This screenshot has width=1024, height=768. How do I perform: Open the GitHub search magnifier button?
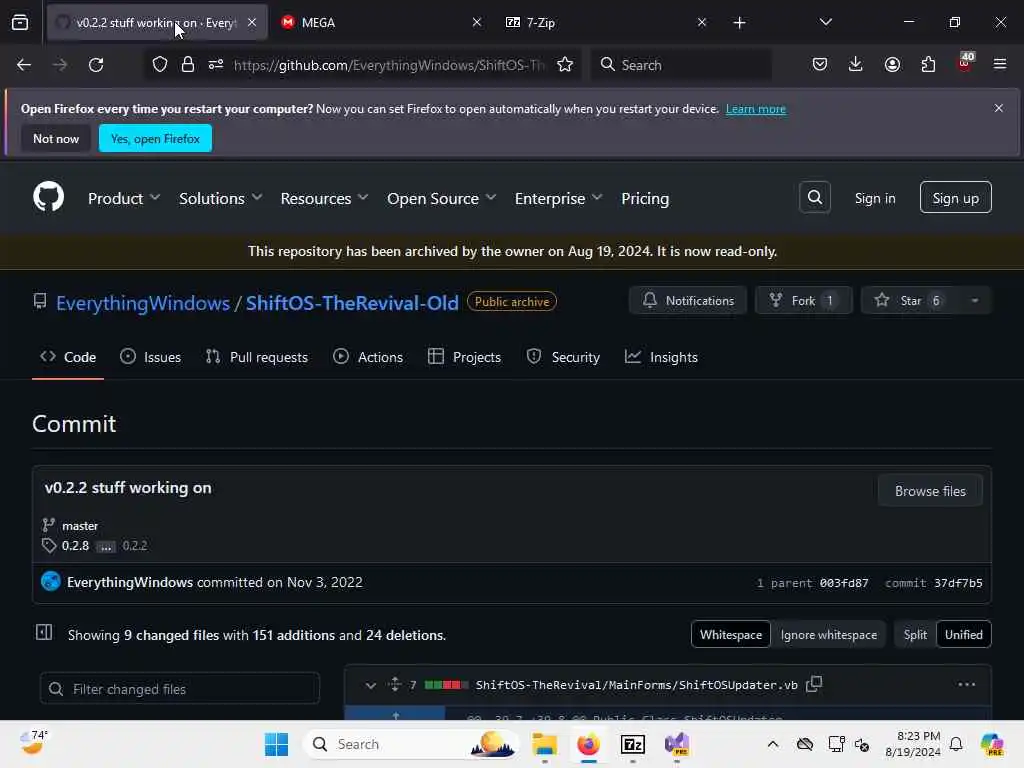click(814, 197)
